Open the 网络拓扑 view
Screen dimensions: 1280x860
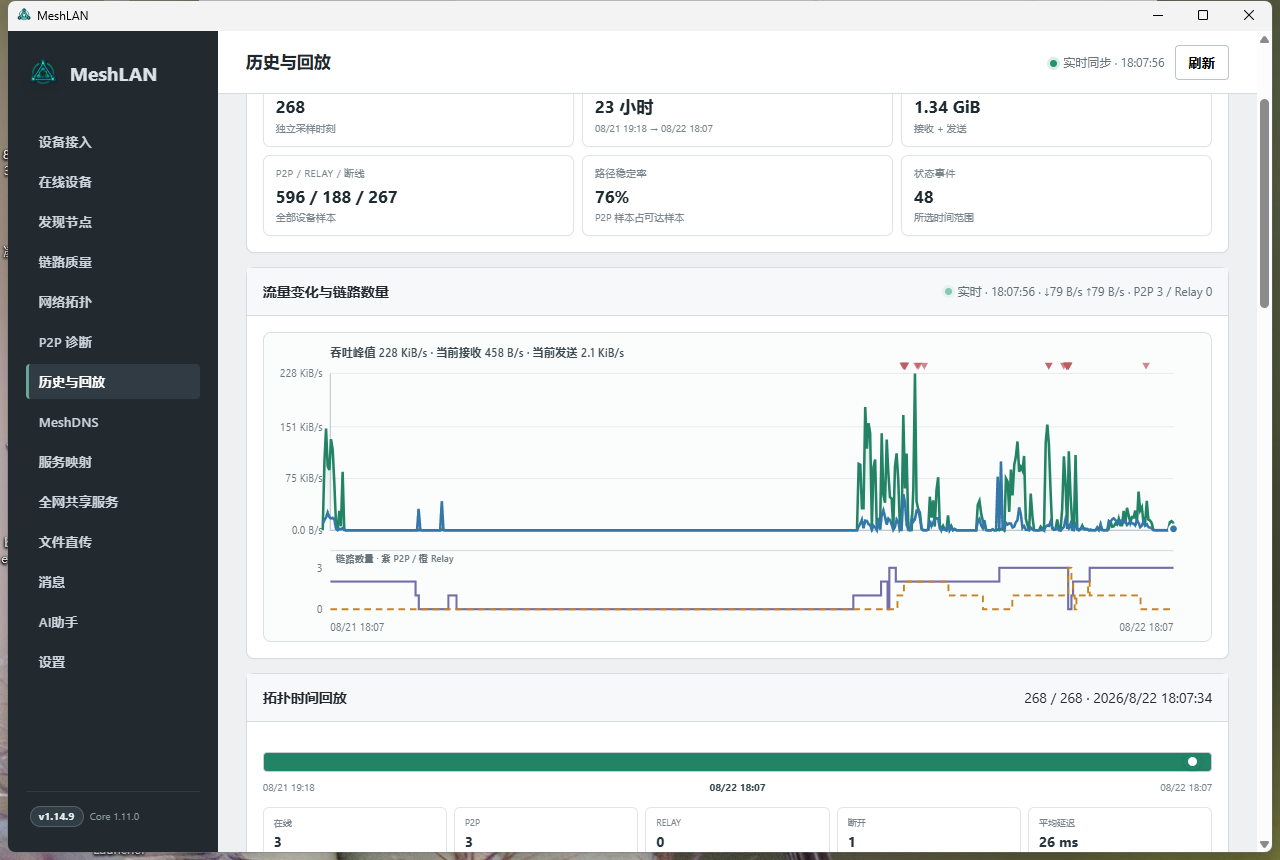click(x=113, y=302)
